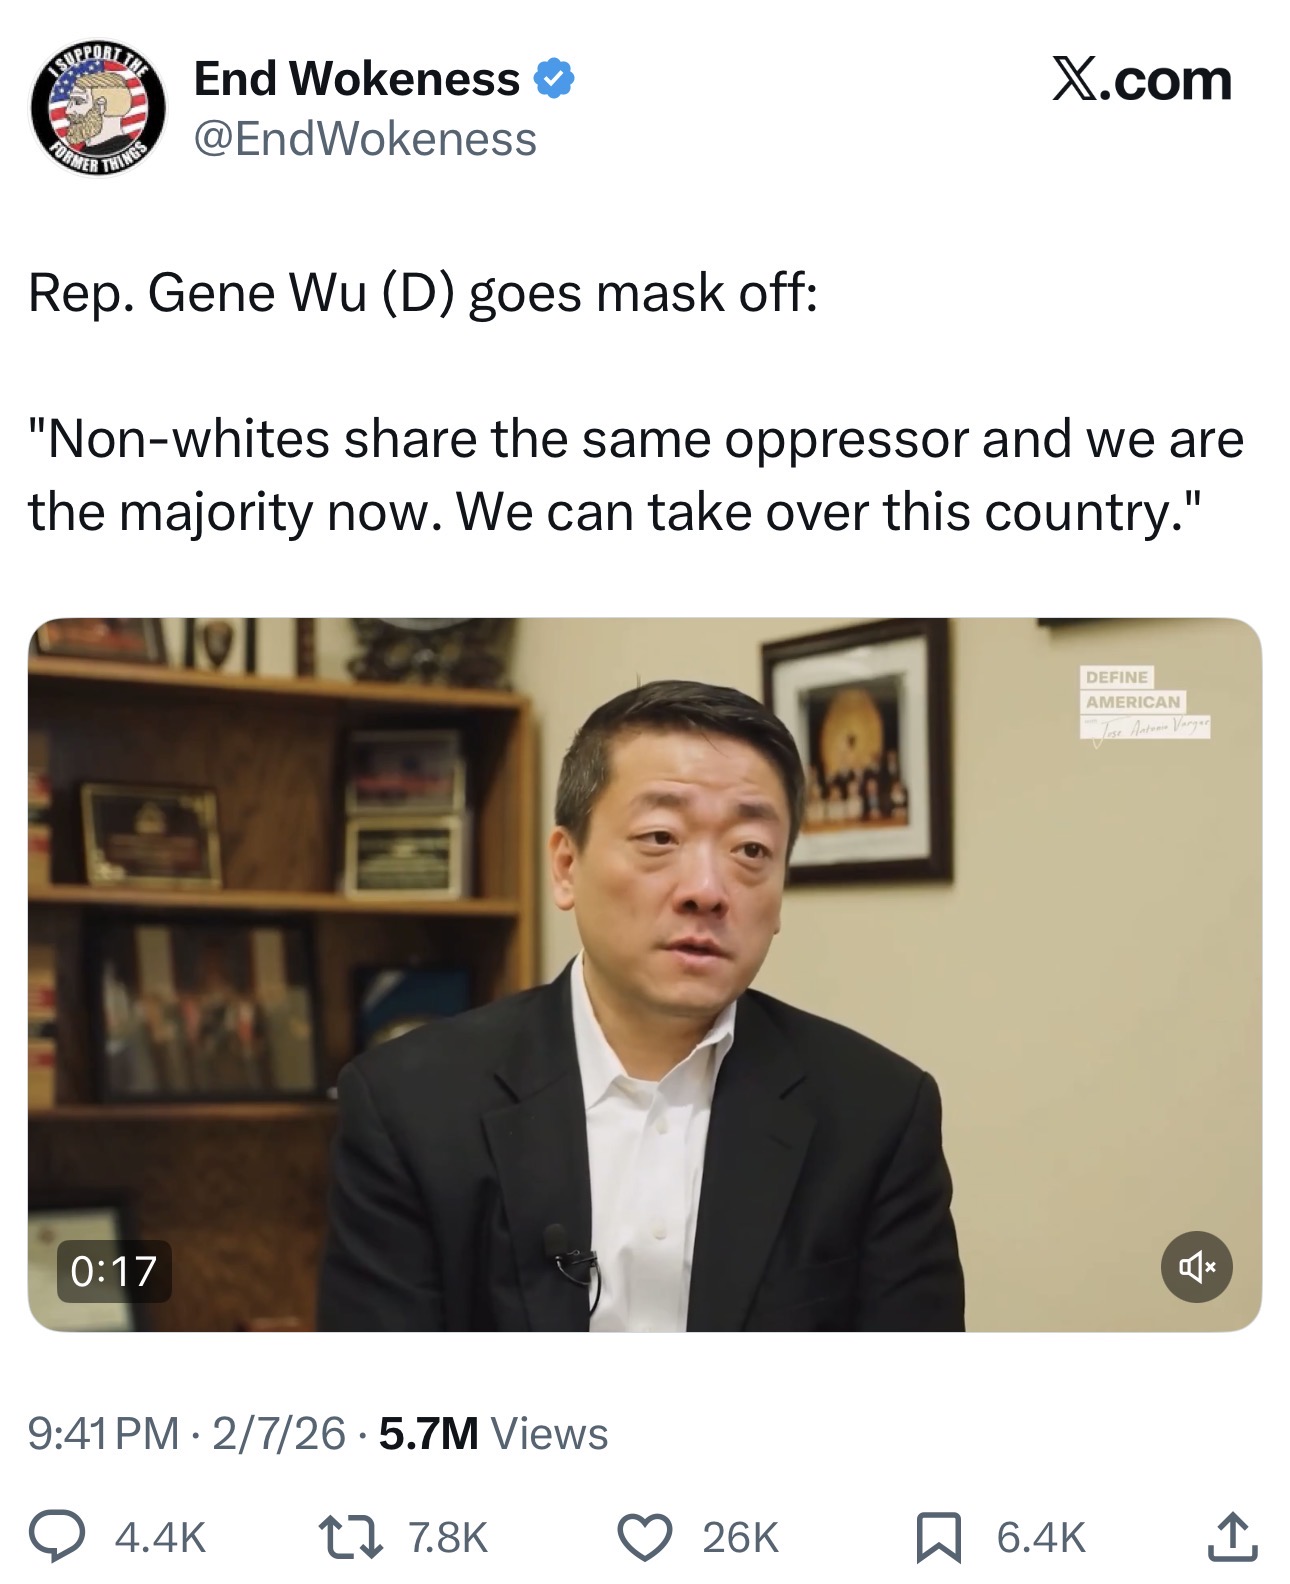Play the embedded video thumbnail
1290x1584 pixels.
click(x=645, y=975)
